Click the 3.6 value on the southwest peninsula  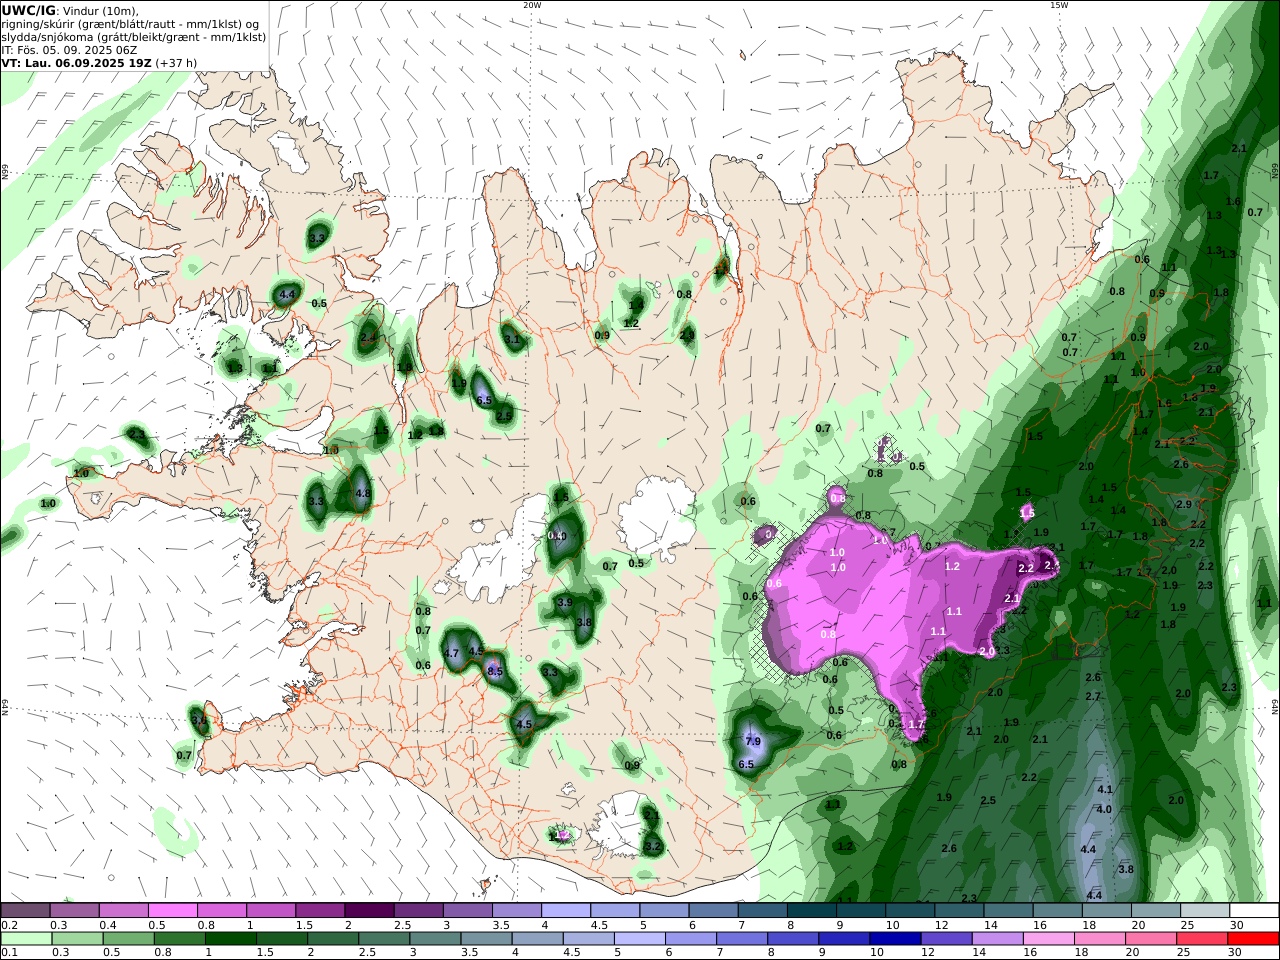(199, 720)
